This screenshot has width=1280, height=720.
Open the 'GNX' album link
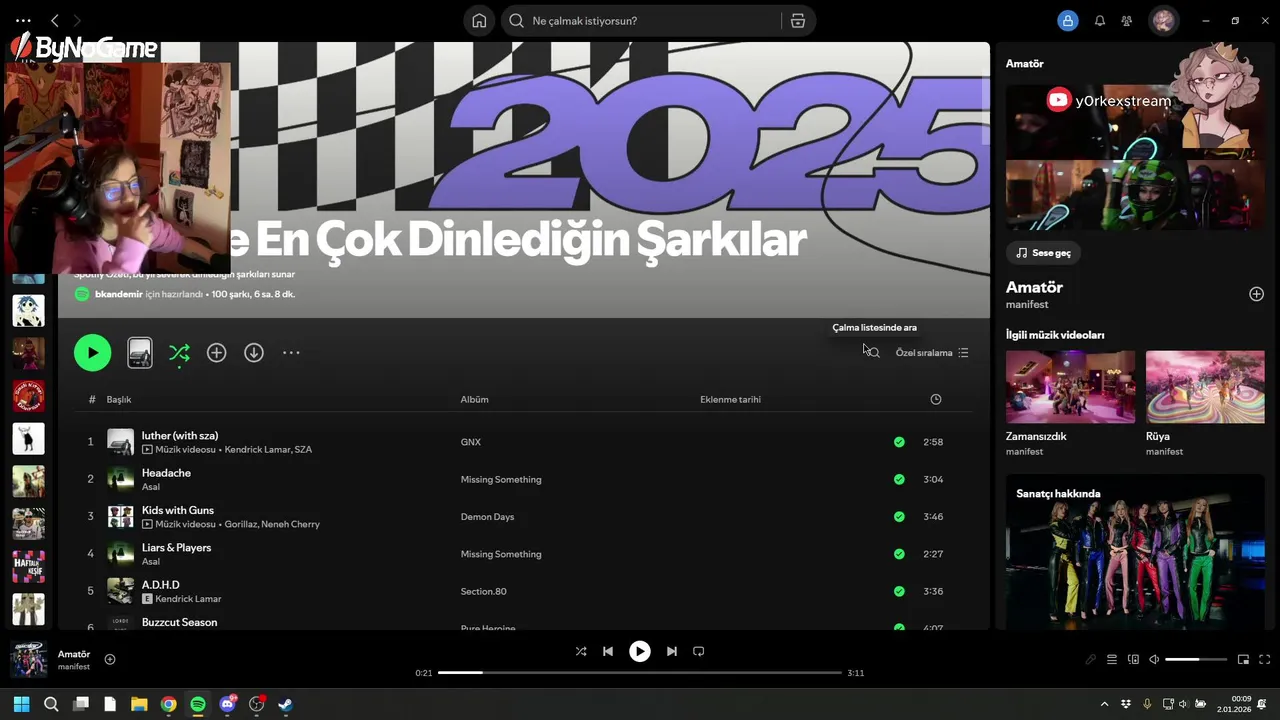click(470, 442)
